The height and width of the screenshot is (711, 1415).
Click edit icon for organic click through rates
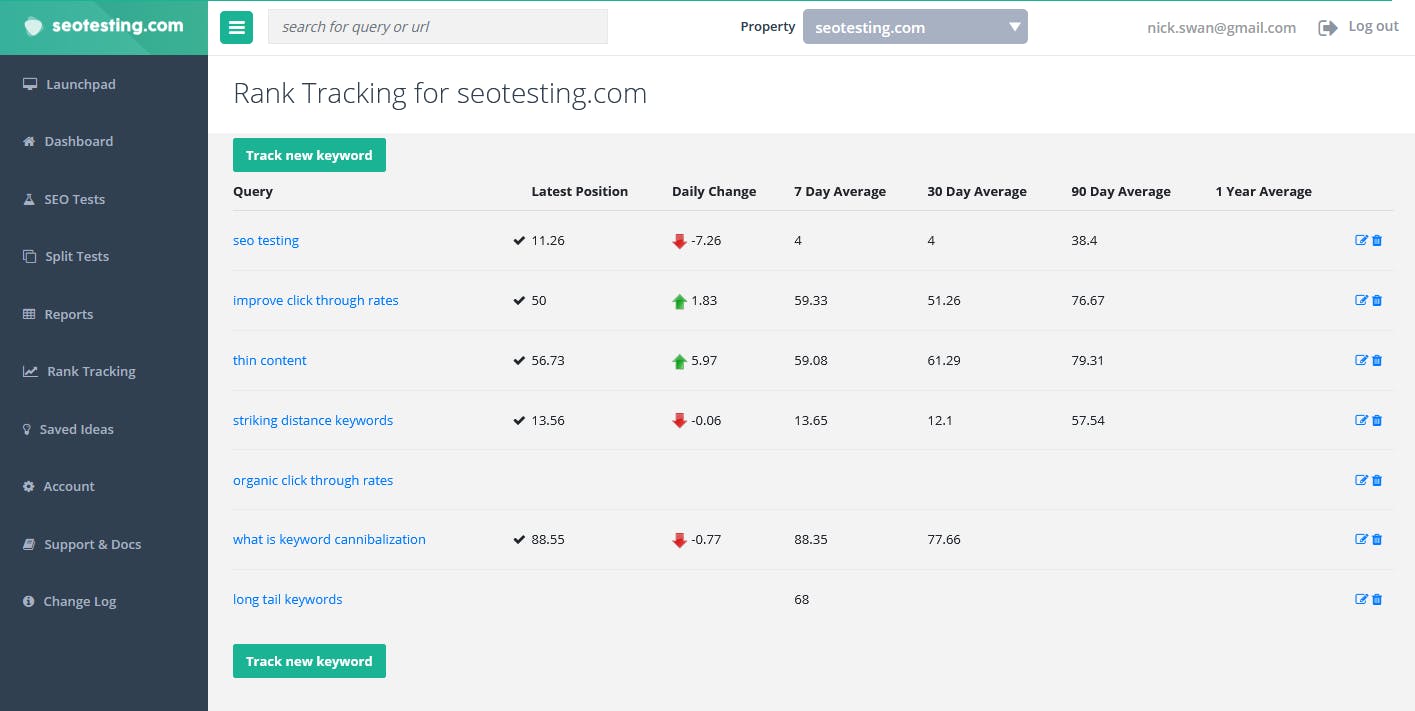(1361, 480)
